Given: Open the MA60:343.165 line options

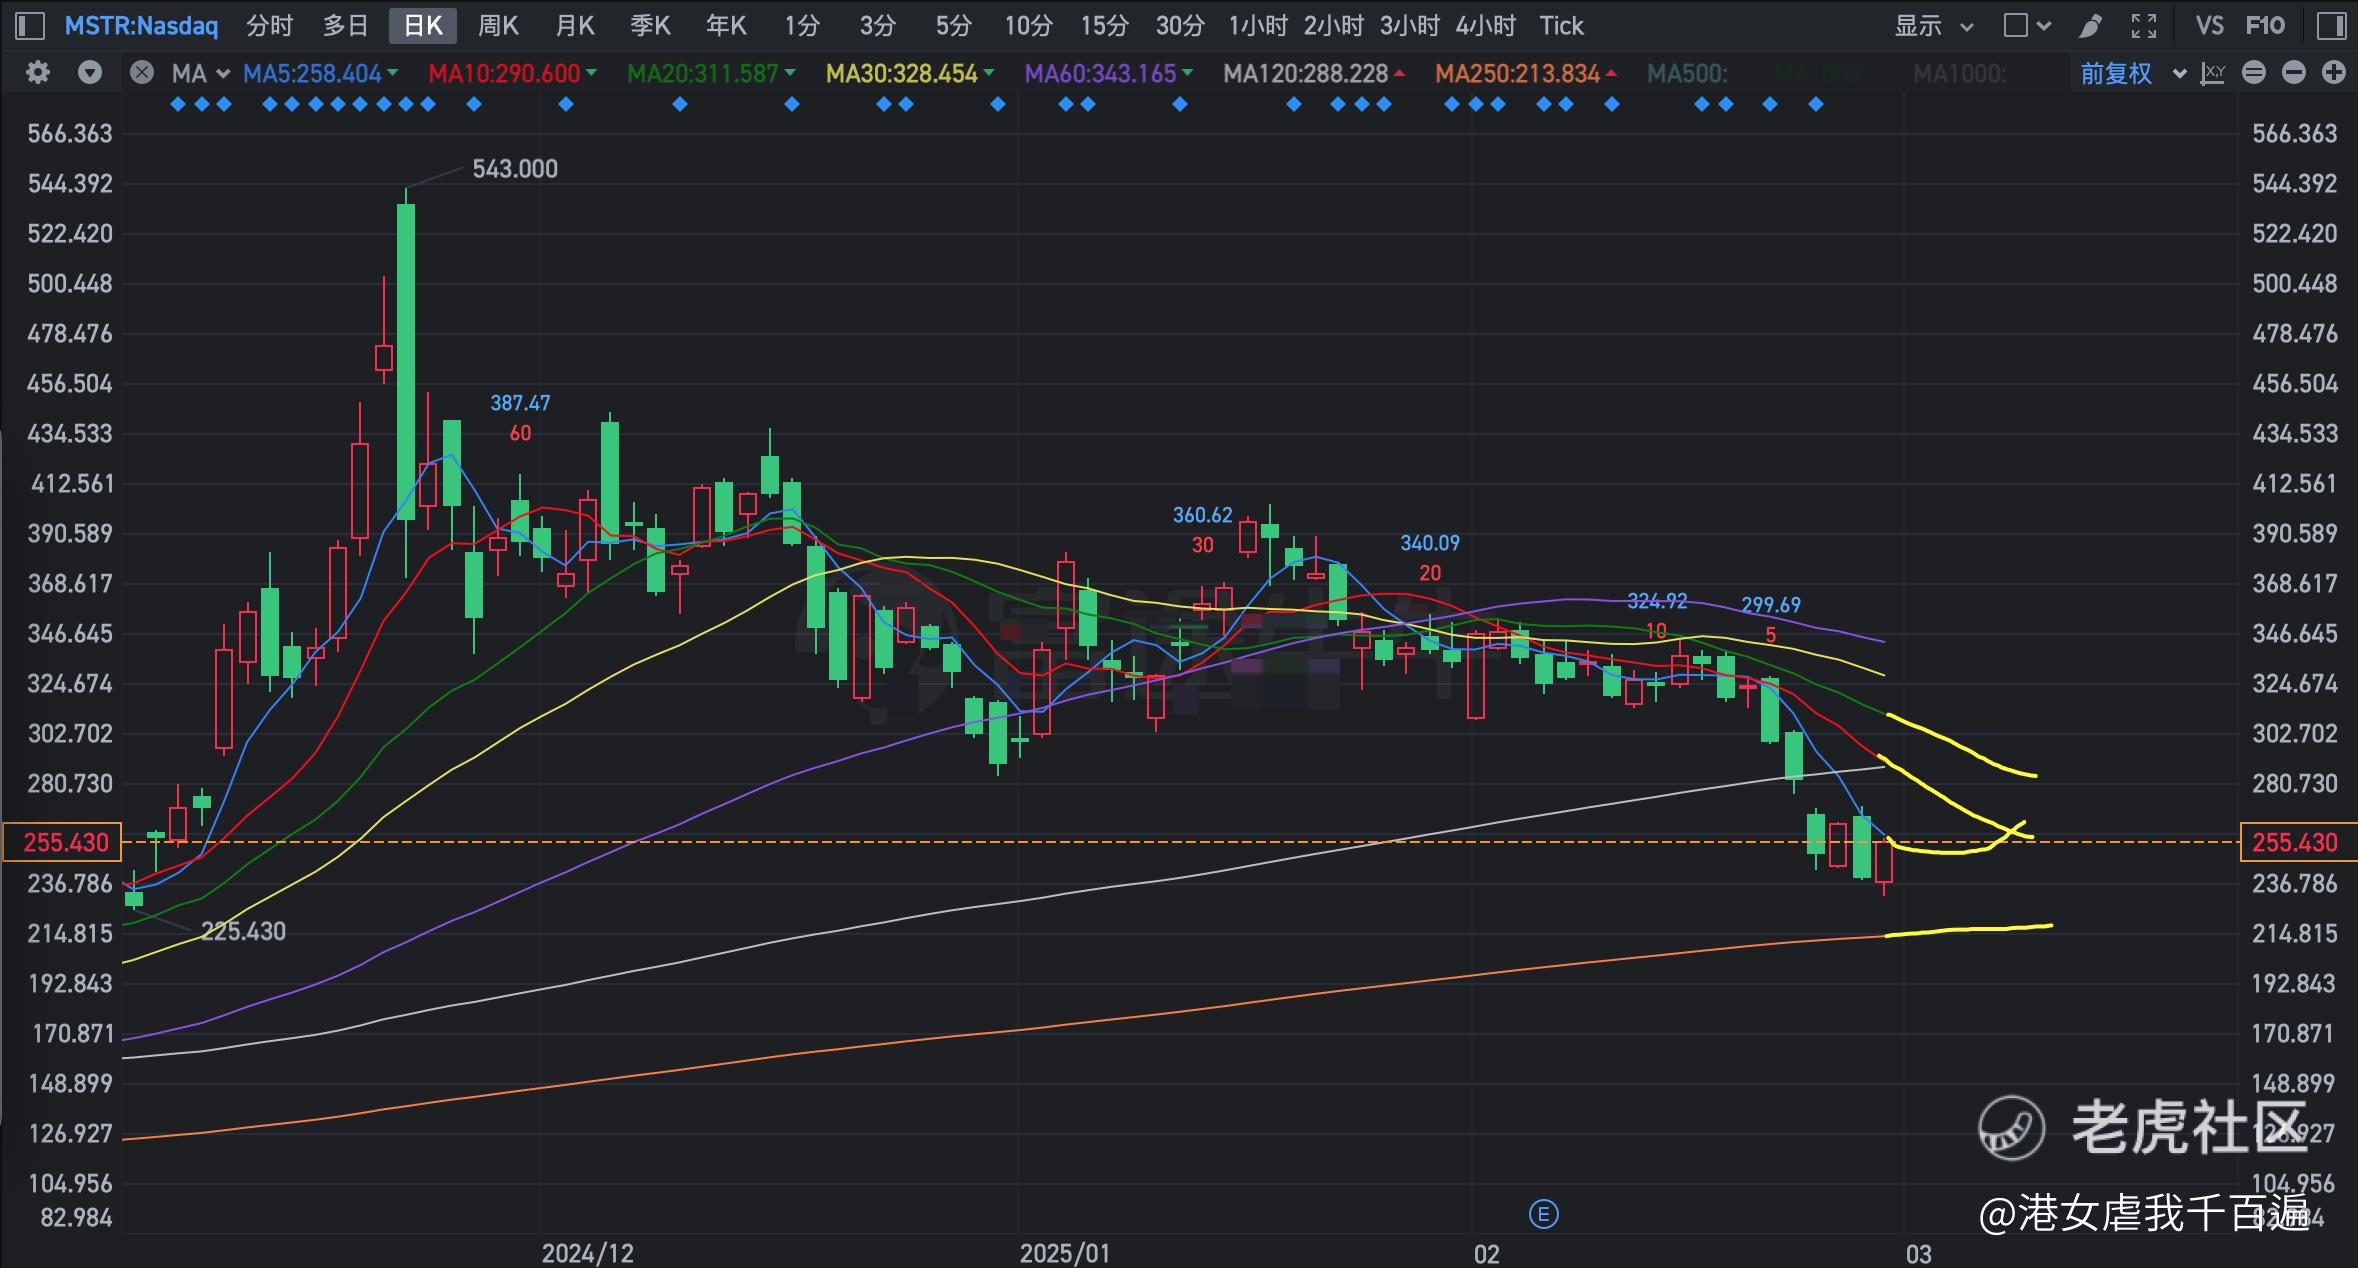Looking at the screenshot, I should pos(1109,73).
